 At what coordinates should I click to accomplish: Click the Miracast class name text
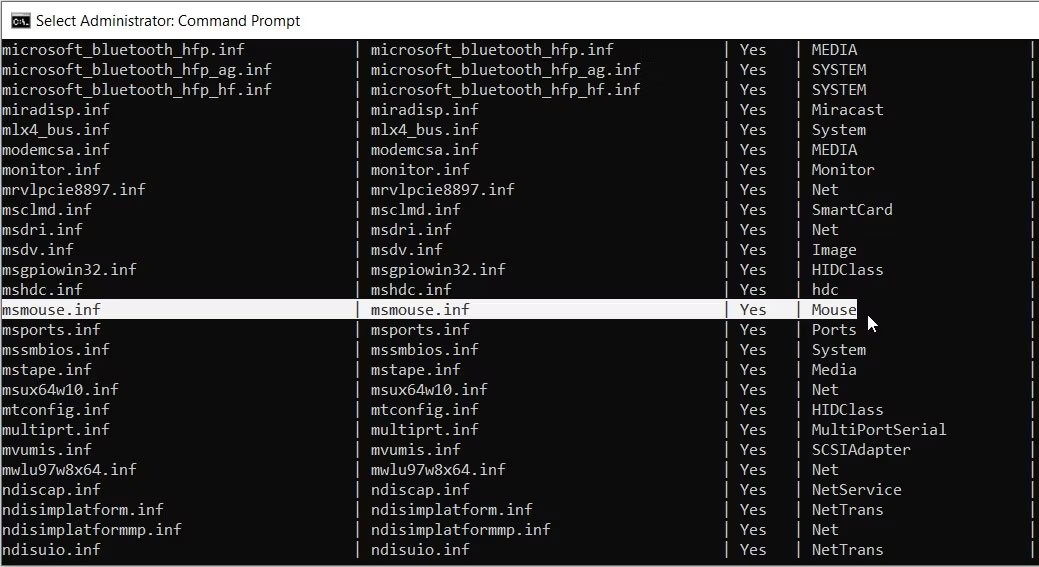847,110
